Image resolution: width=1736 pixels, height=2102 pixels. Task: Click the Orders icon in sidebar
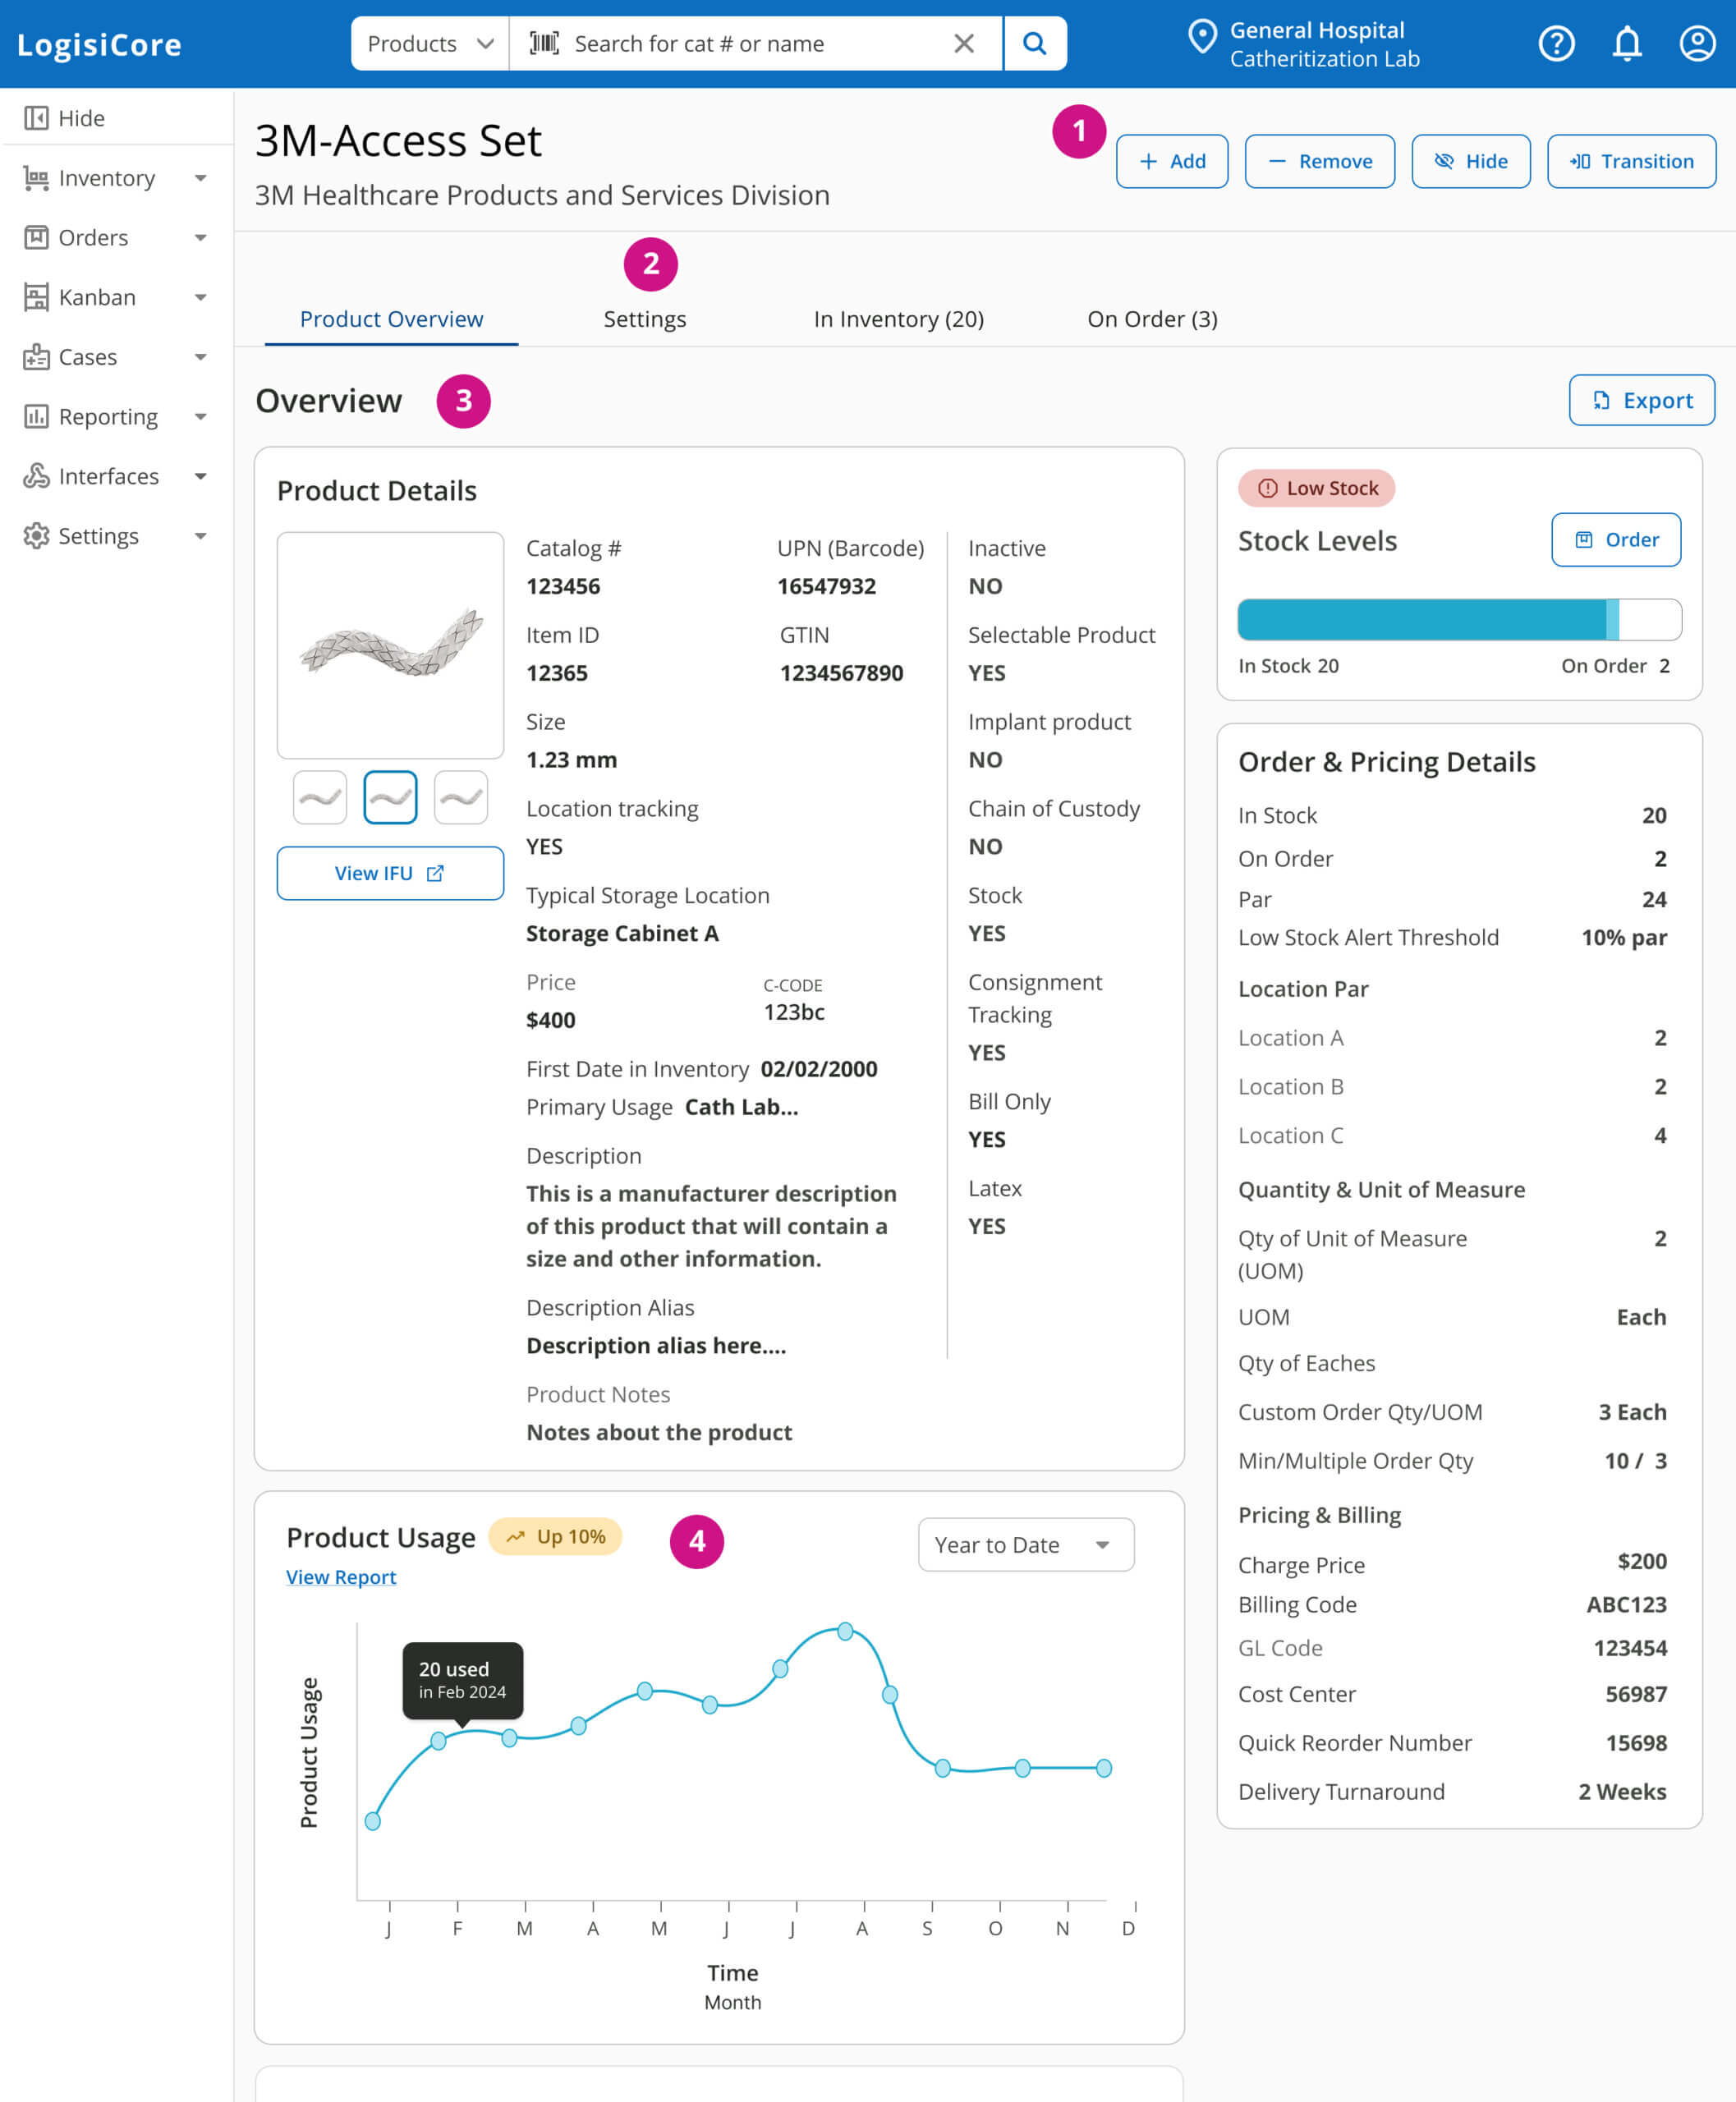tap(36, 237)
